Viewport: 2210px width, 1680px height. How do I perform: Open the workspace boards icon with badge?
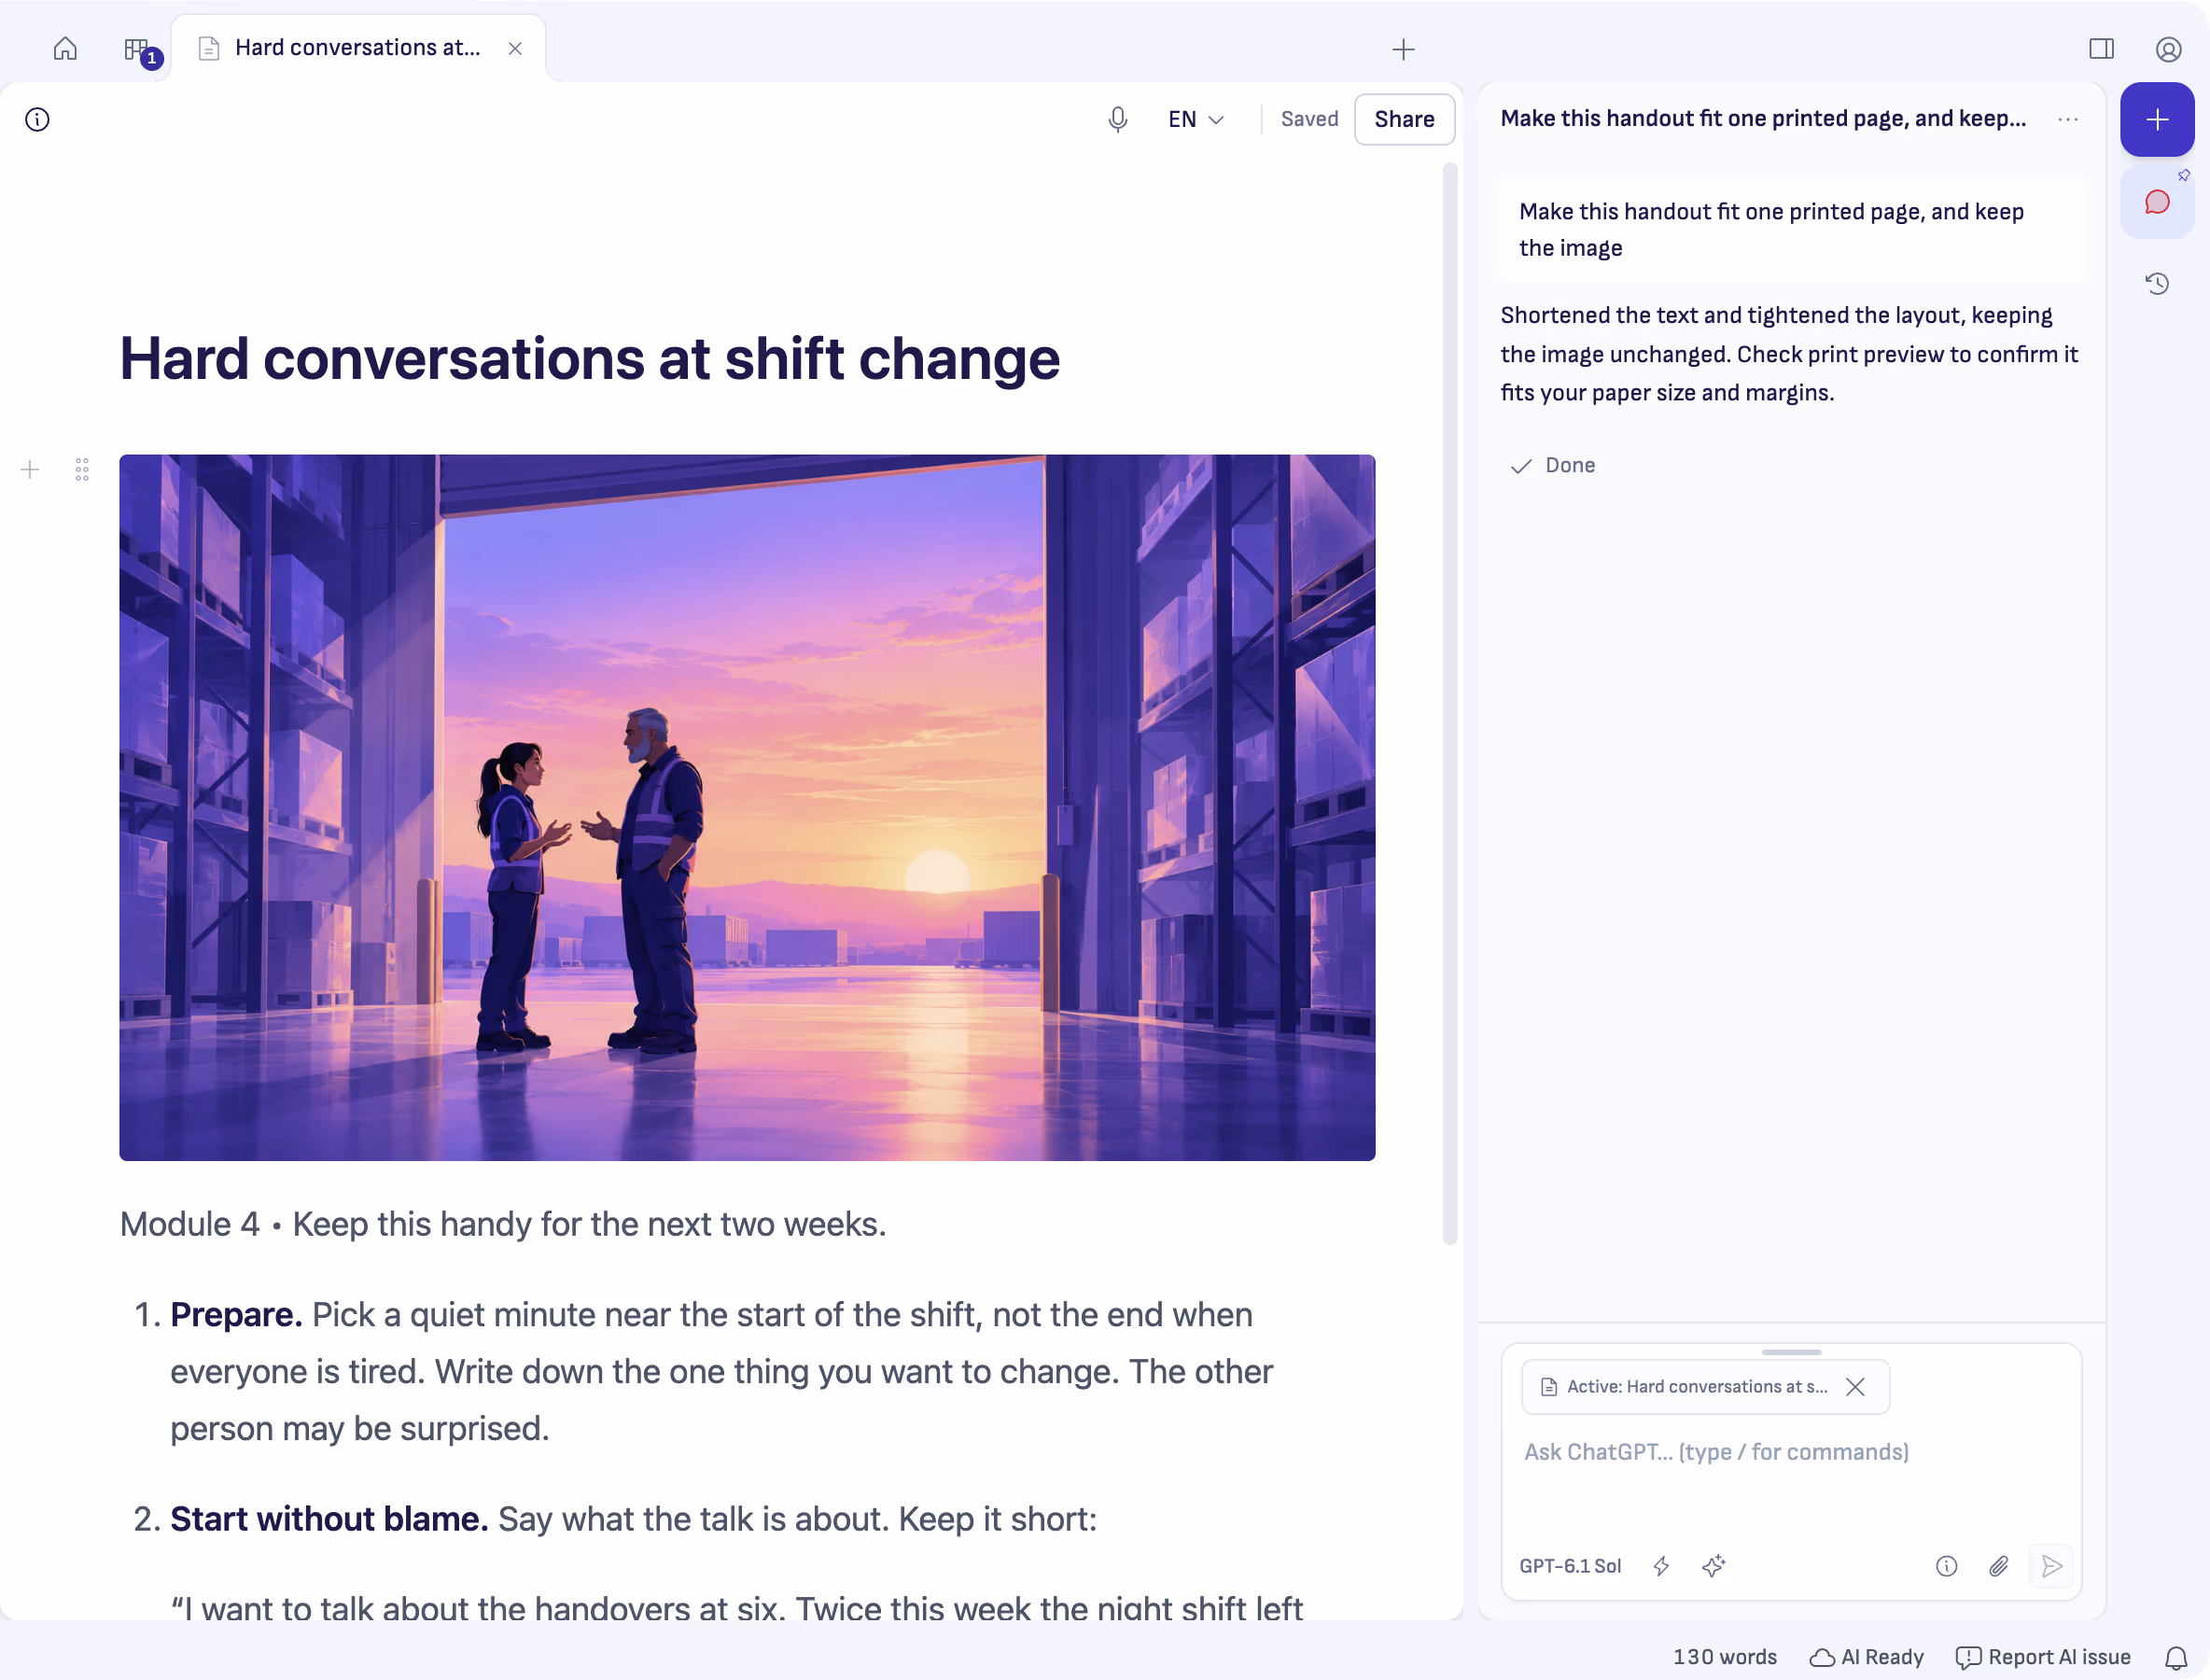[x=140, y=50]
